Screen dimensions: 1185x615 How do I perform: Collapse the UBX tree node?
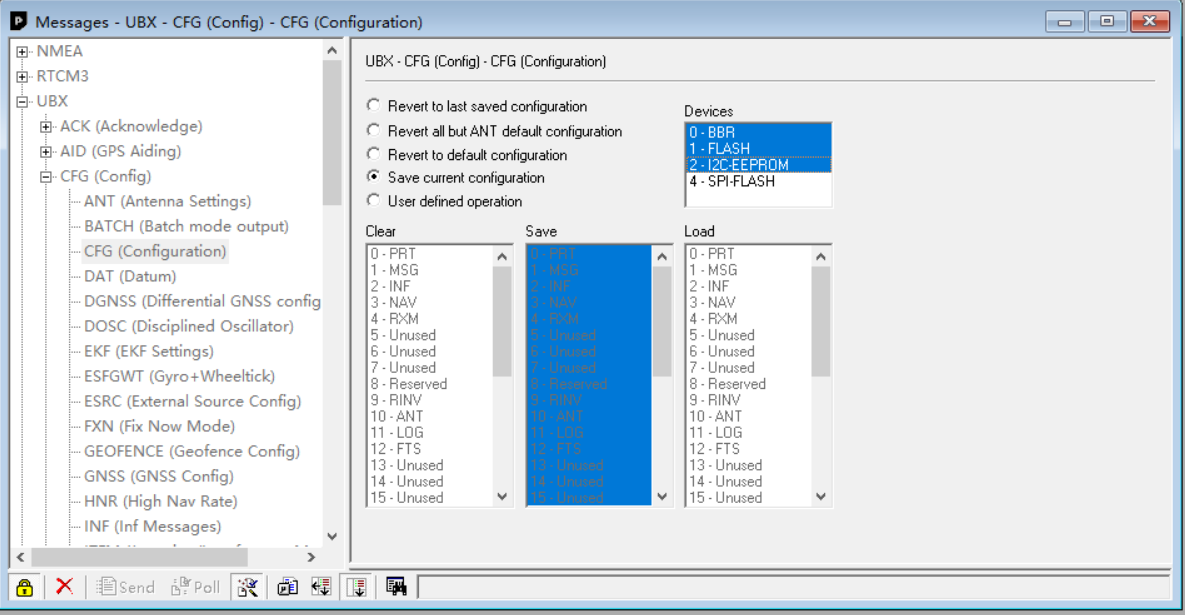[x=23, y=101]
